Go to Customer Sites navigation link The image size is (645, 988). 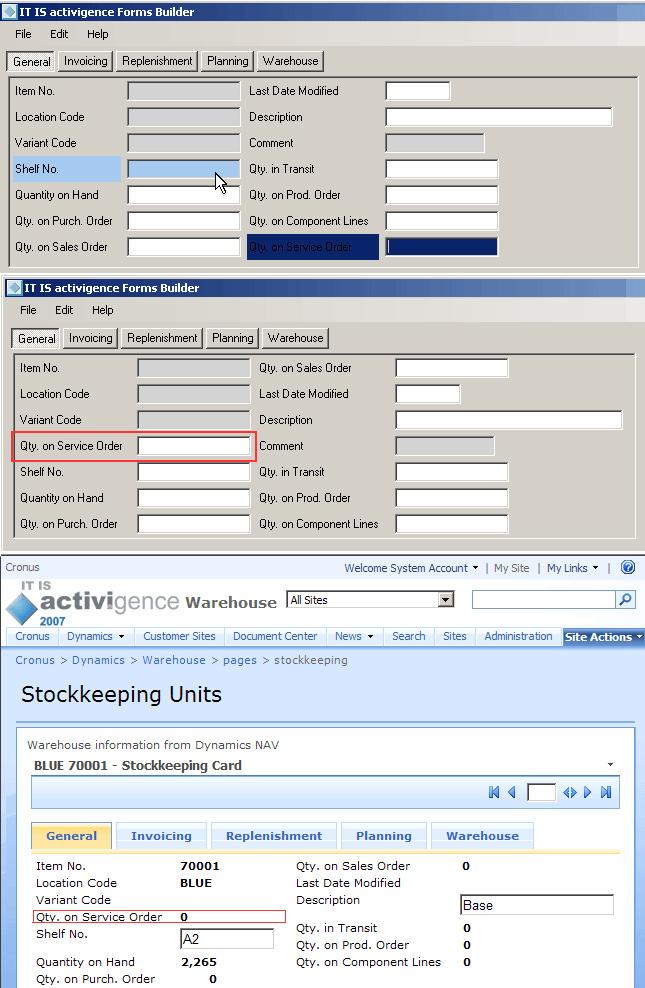point(180,636)
